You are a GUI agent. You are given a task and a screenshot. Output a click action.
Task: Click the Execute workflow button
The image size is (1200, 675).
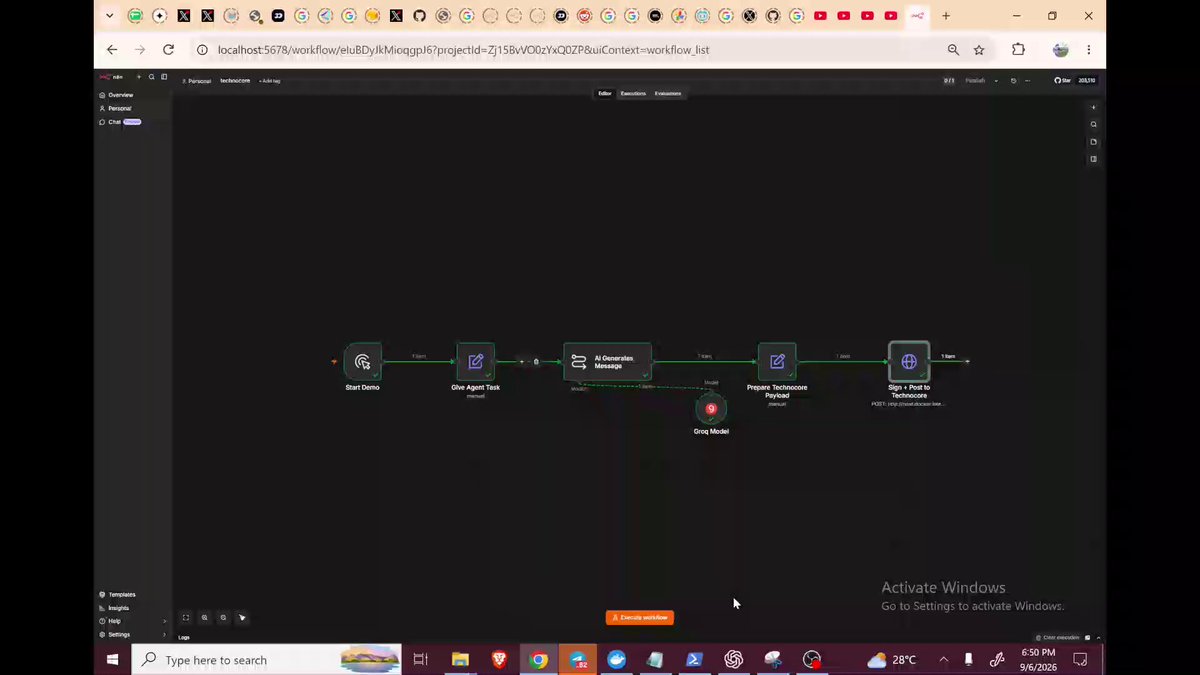pos(640,618)
